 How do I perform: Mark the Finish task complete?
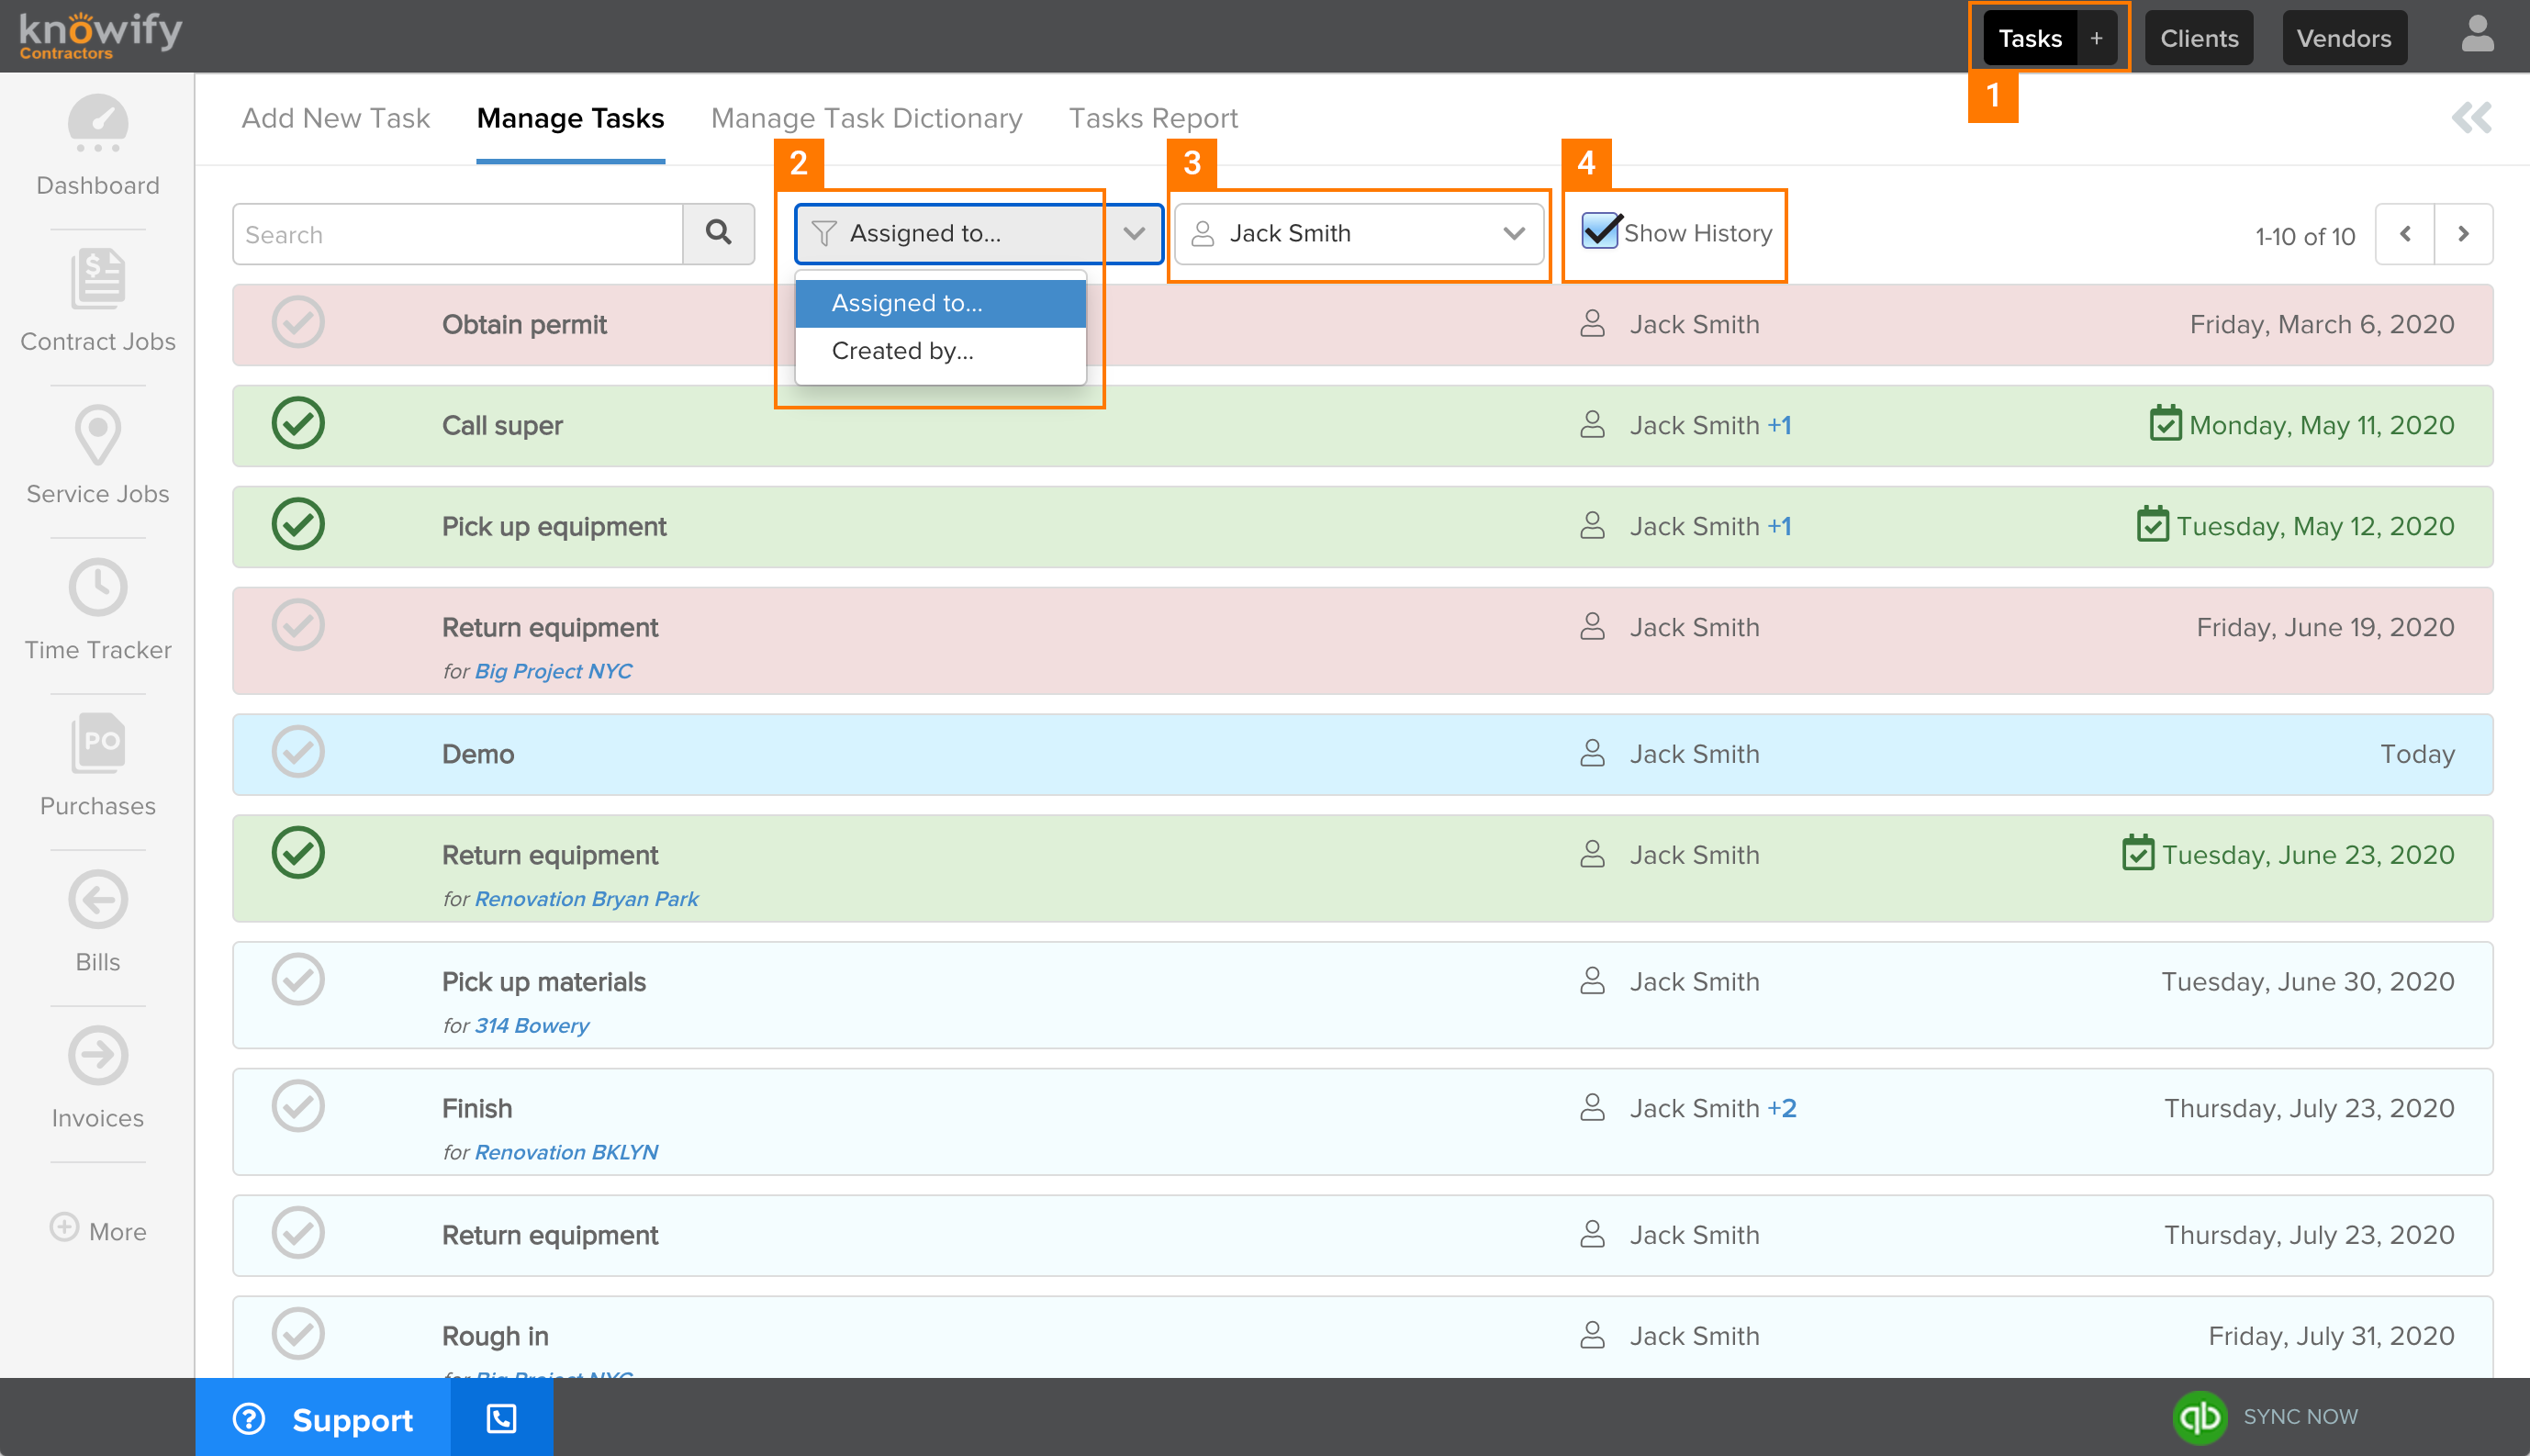click(x=298, y=1106)
